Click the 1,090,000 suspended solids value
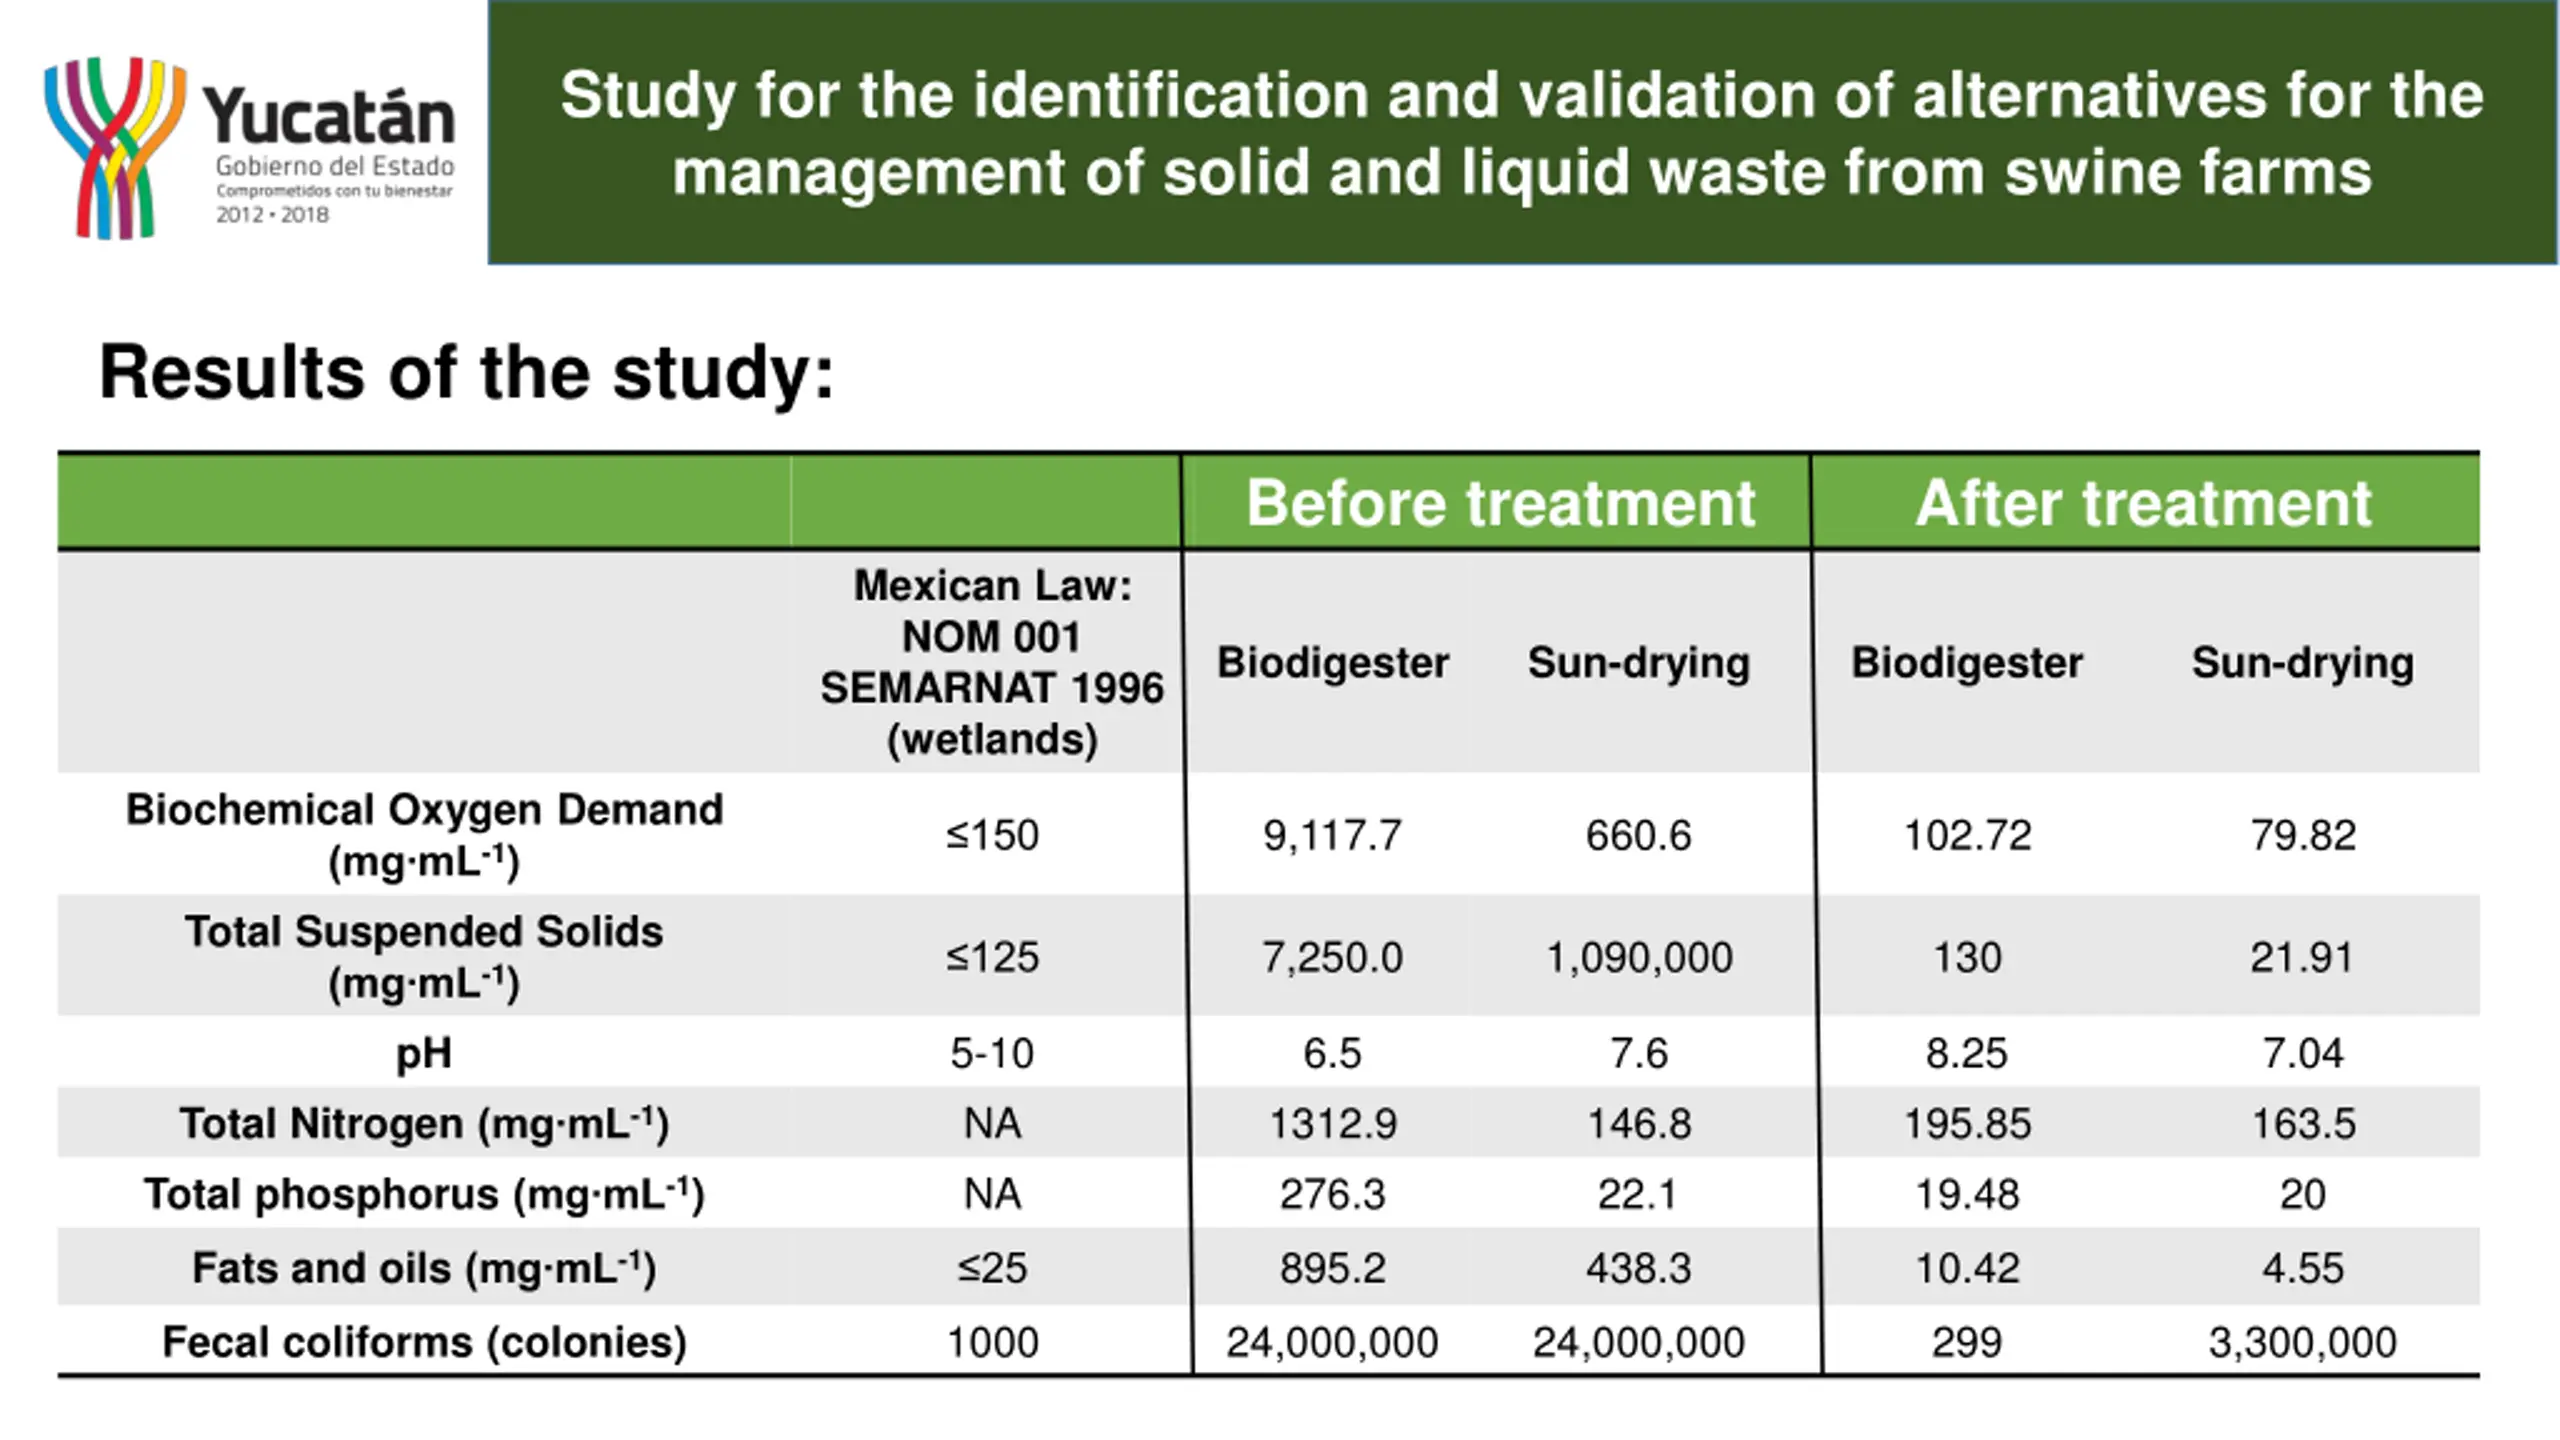This screenshot has height=1440, width=2560. 1639,958
